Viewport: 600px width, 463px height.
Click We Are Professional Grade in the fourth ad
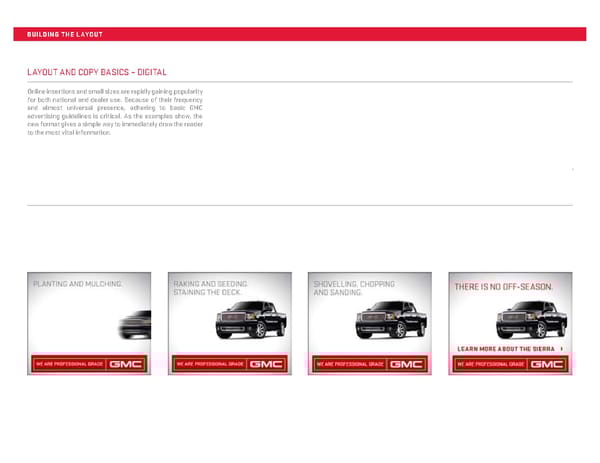tap(489, 364)
